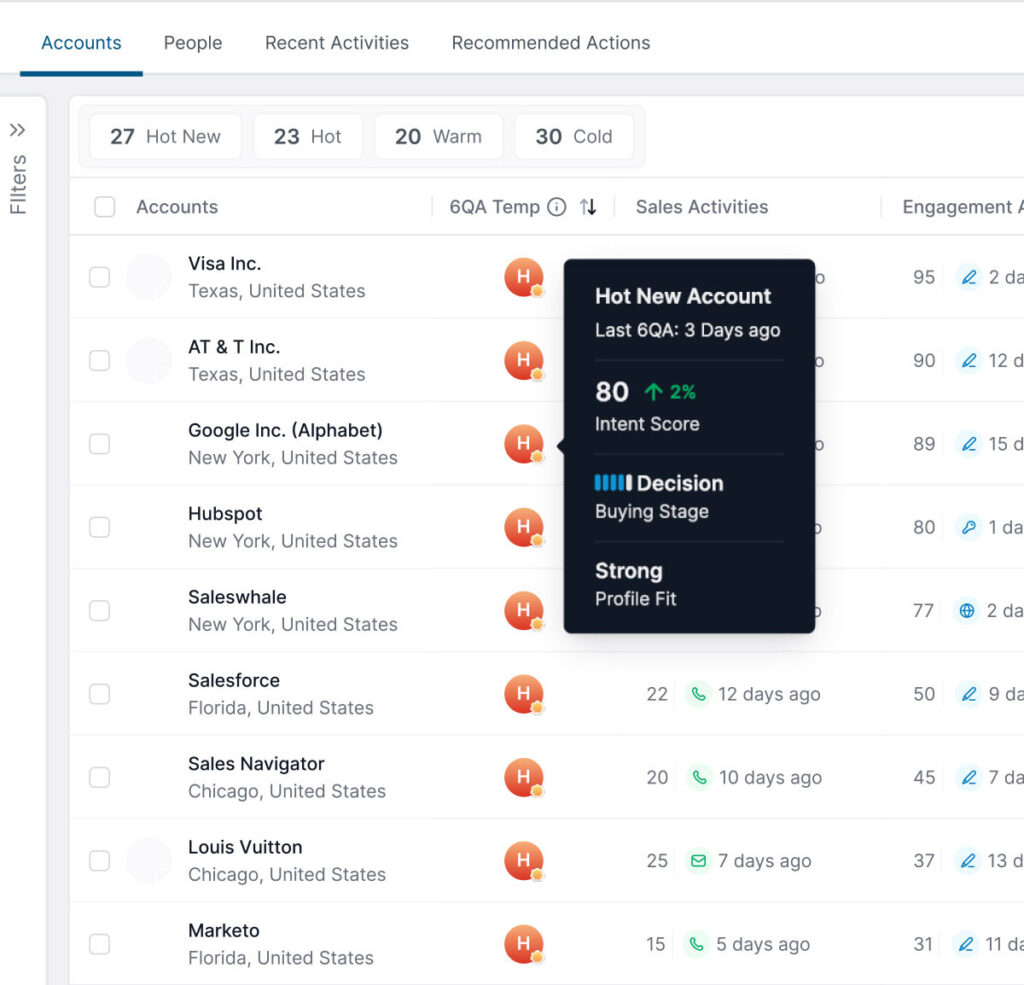The image size is (1024, 985).
Task: Expand the Filters side panel
Action: [18, 130]
